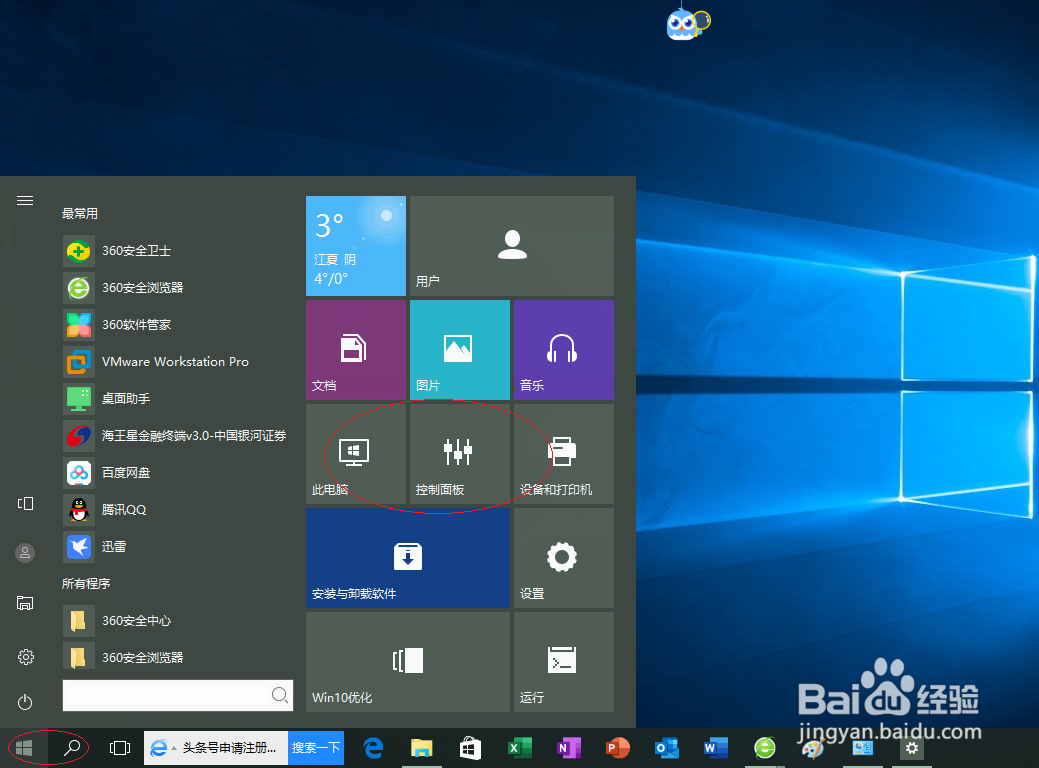Open the file explorer icon in start sidebar
This screenshot has height=768, width=1039.
[25, 603]
